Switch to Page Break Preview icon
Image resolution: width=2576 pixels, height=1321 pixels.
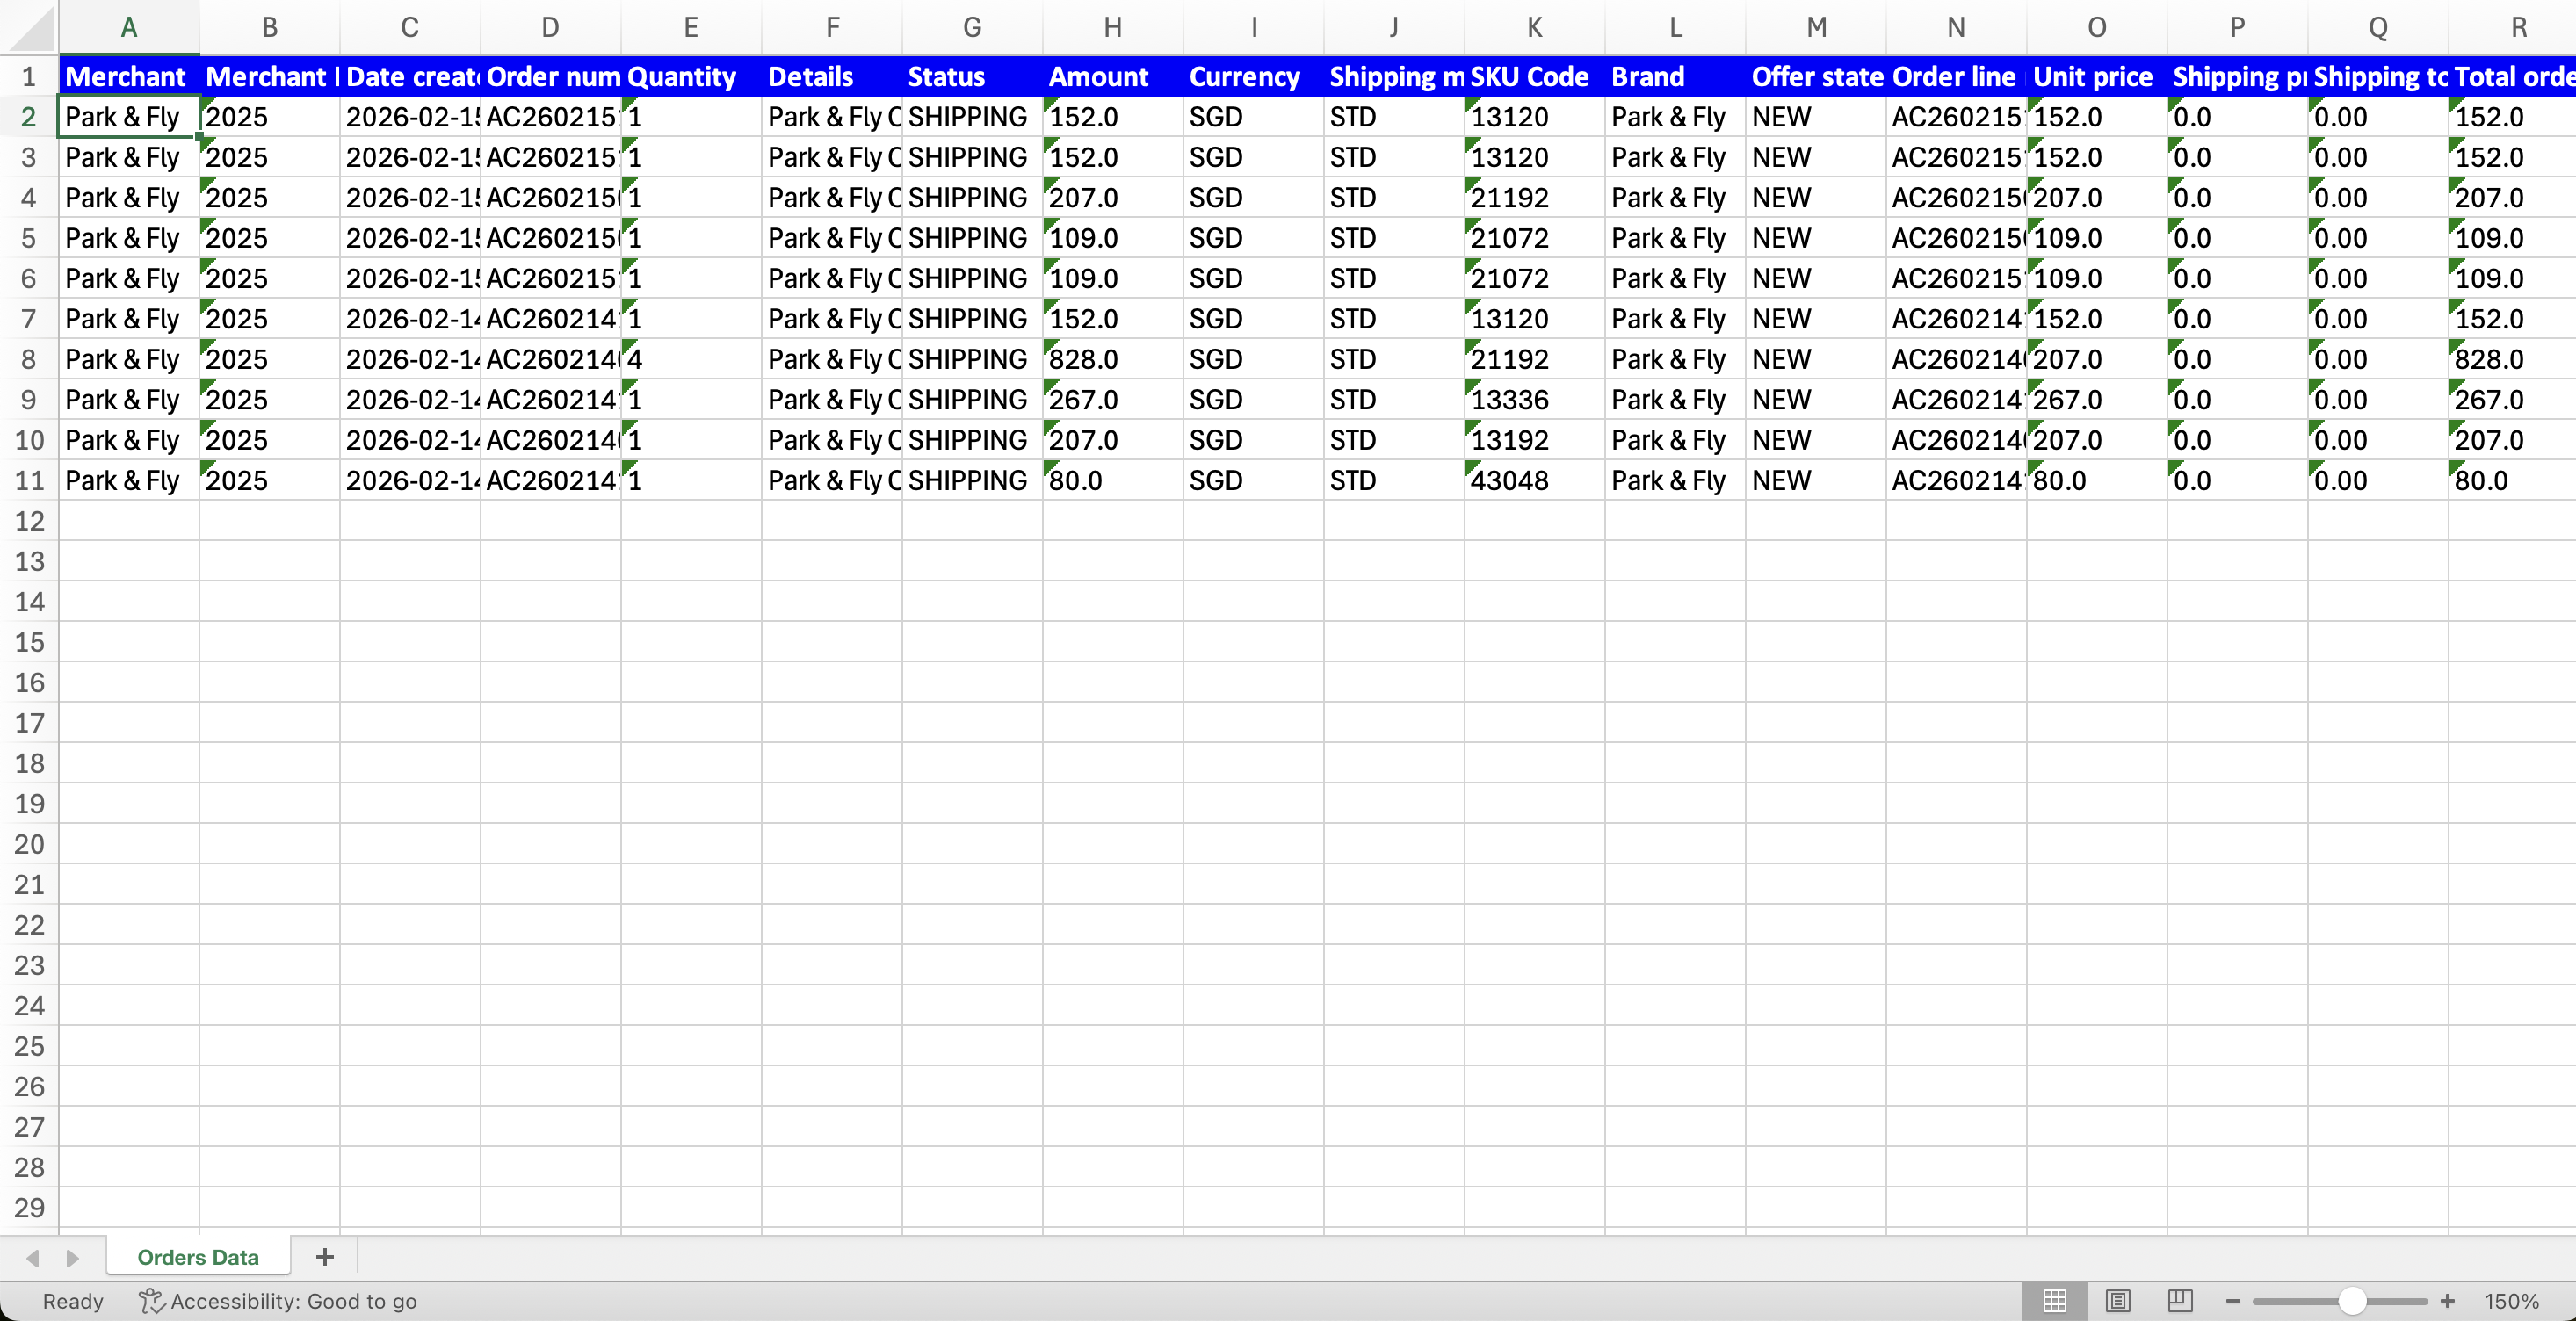(2180, 1301)
